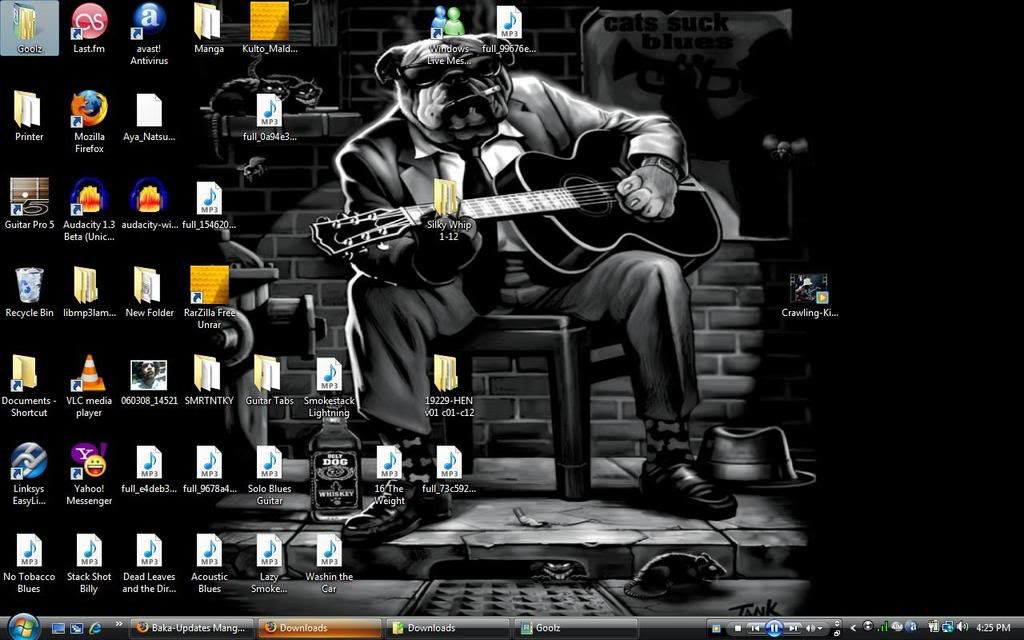The image size is (1024, 640).
Task: Click Switch between windows in Quick Launch
Action: (x=76, y=628)
